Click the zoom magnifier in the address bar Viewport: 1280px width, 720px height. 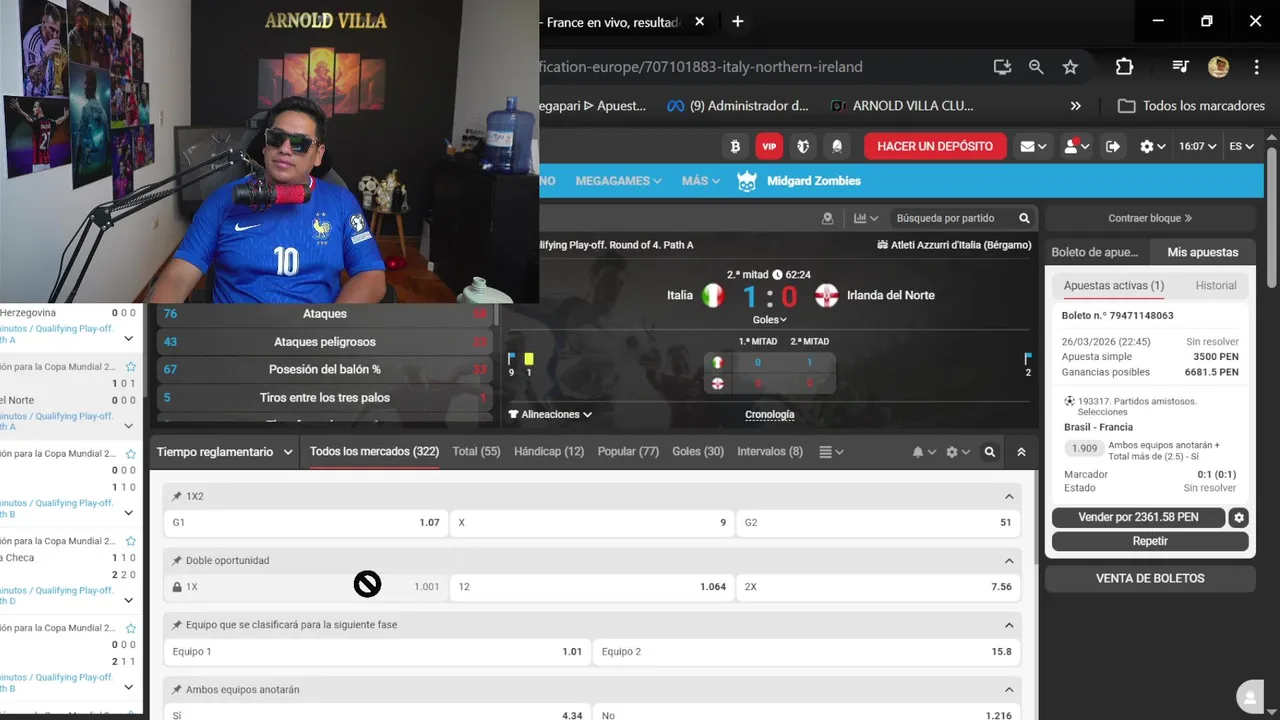(1036, 67)
